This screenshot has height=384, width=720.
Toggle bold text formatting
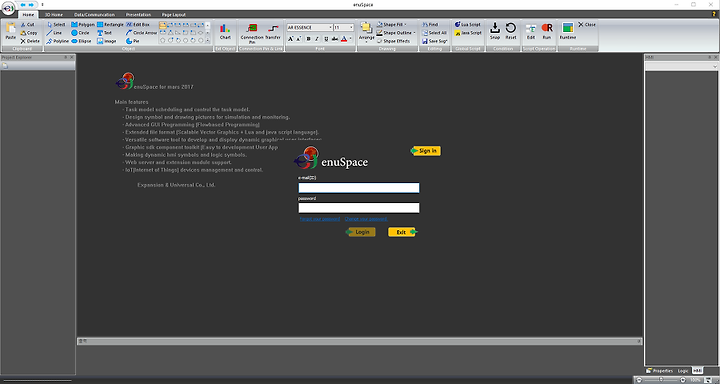tap(308, 39)
